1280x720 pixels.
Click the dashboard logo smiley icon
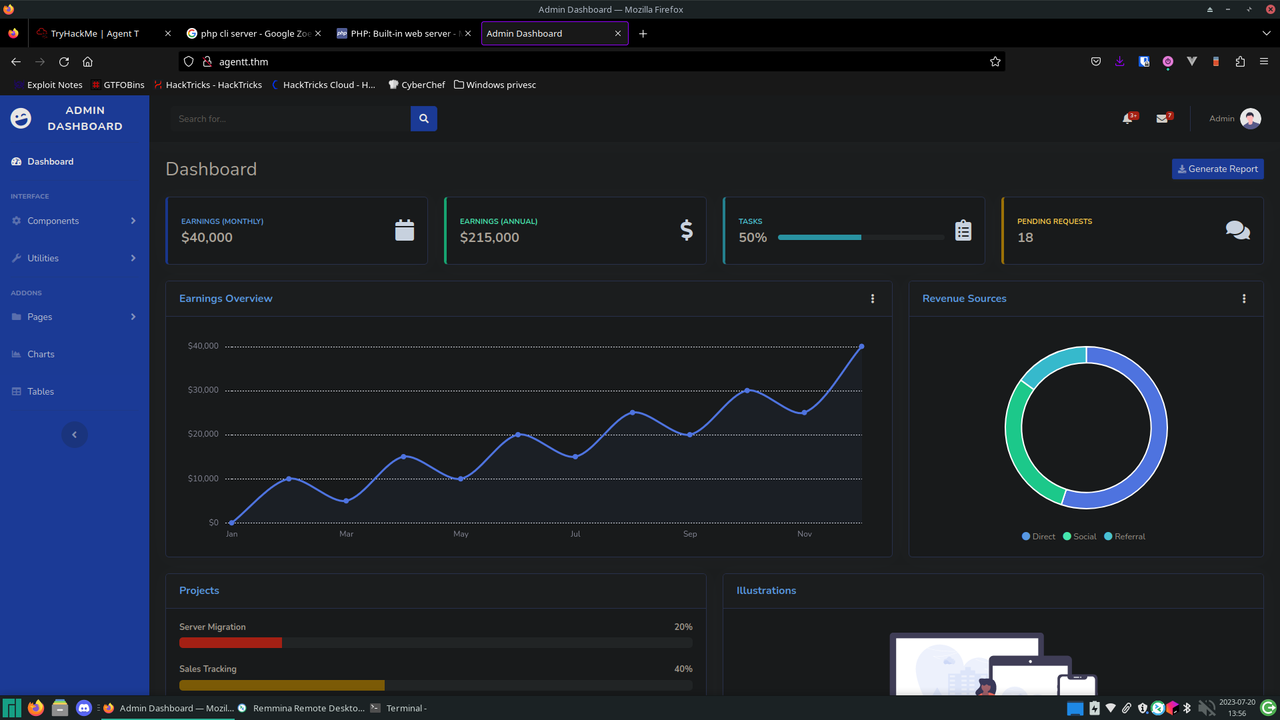[21, 118]
